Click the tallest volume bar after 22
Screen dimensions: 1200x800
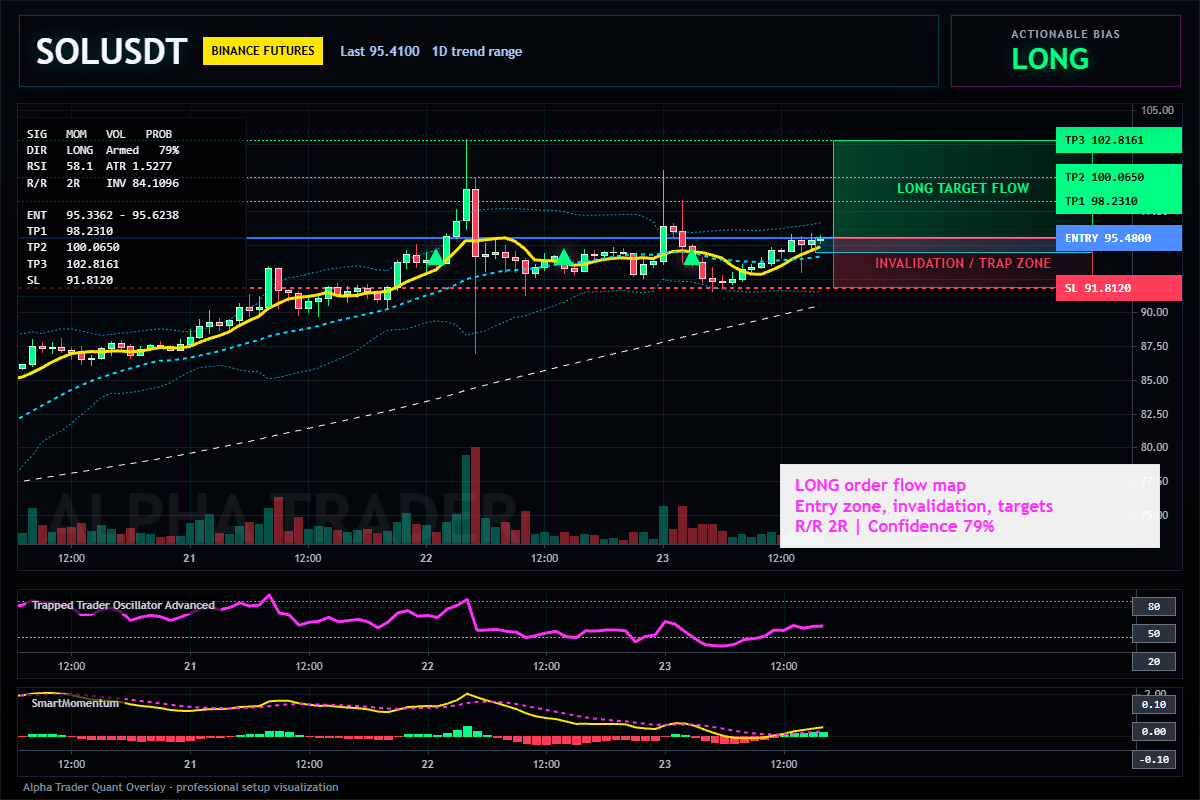[476, 496]
